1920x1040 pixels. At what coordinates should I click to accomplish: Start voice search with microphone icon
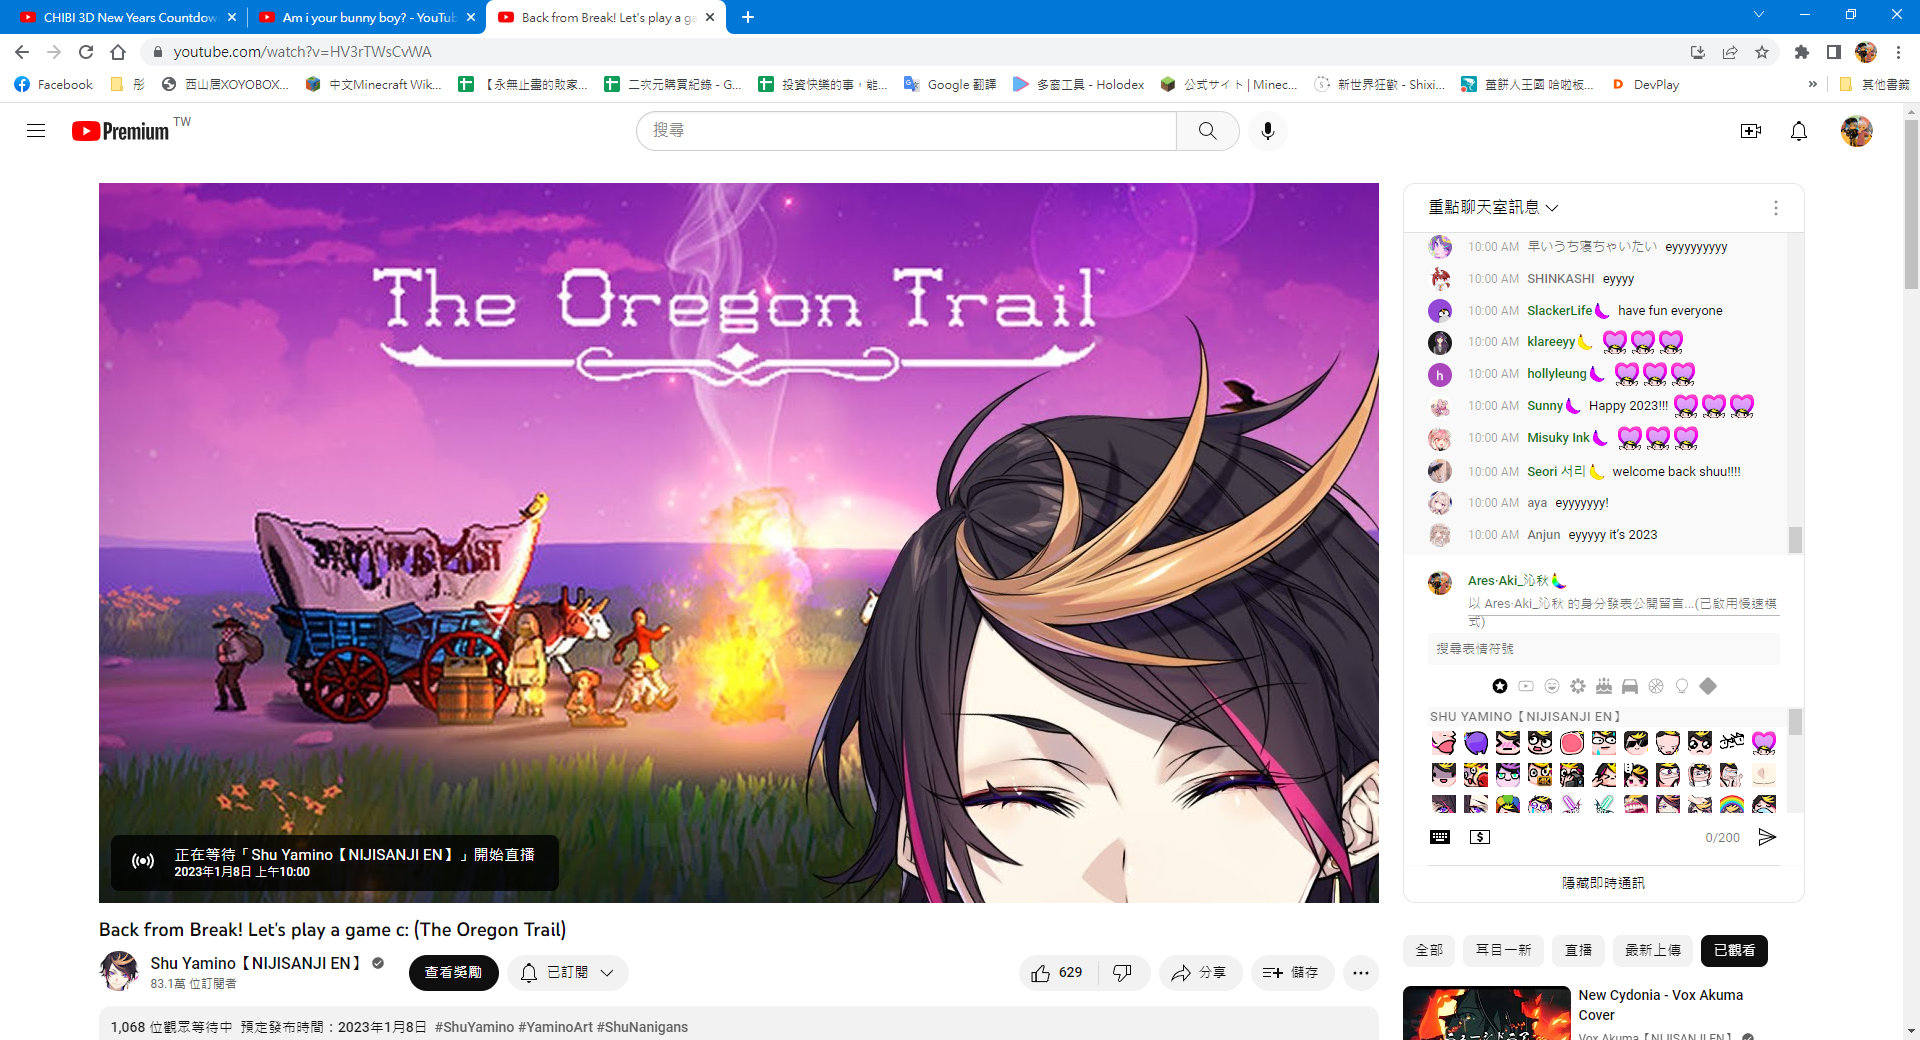(1268, 131)
